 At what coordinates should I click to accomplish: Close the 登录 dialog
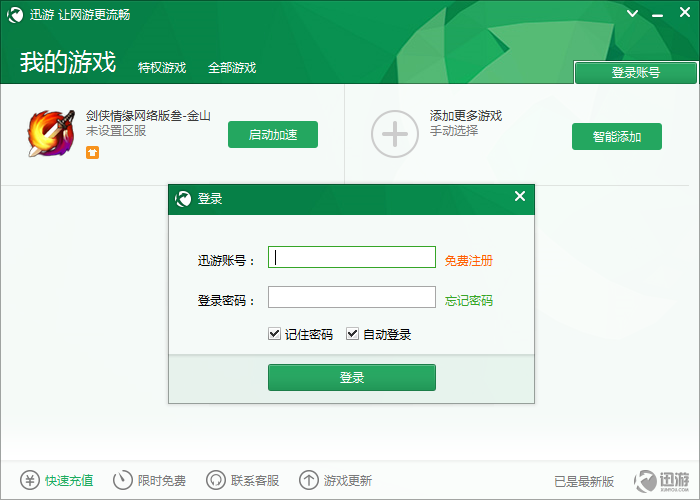tap(520, 196)
